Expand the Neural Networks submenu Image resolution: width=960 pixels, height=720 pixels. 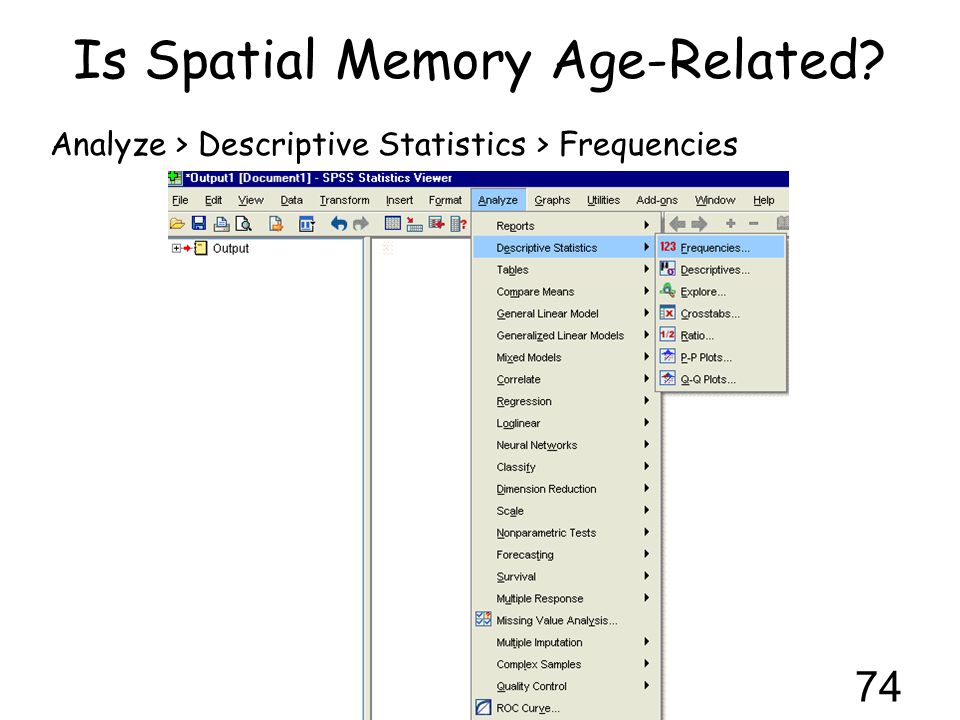[x=564, y=445]
